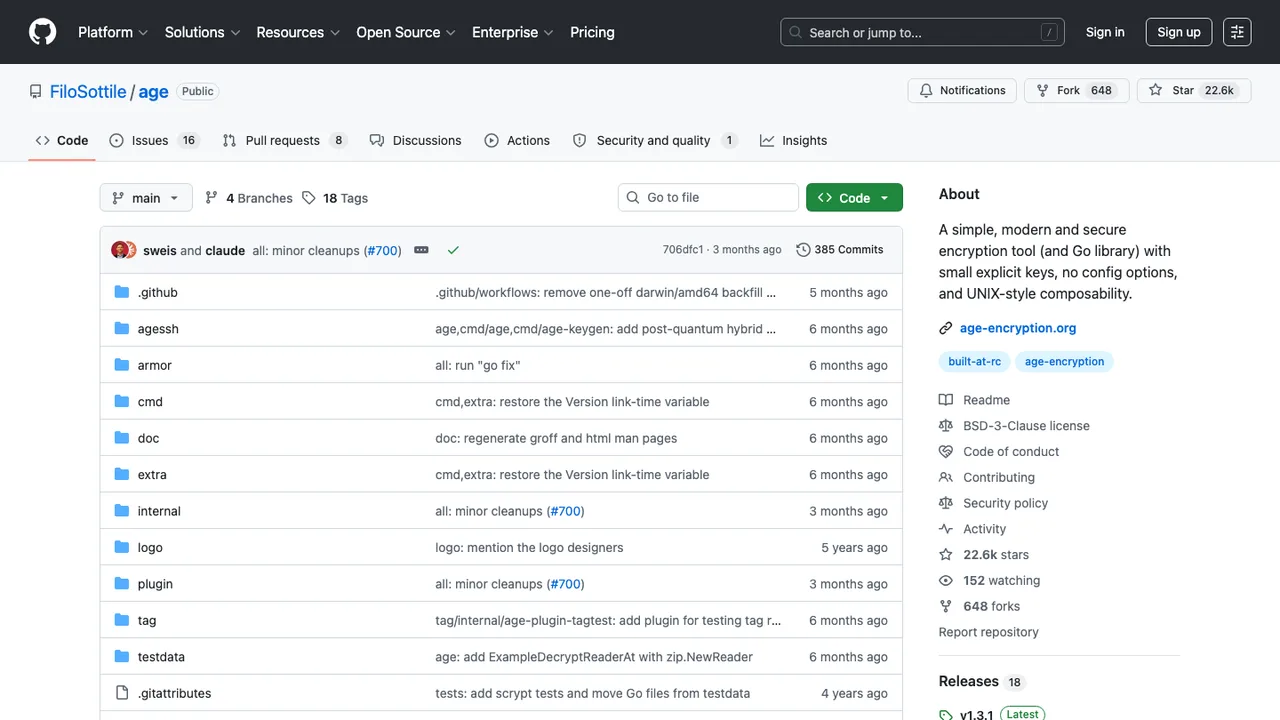This screenshot has width=1280, height=720.
Task: Click the commit details ellipsis icon
Action: (421, 250)
